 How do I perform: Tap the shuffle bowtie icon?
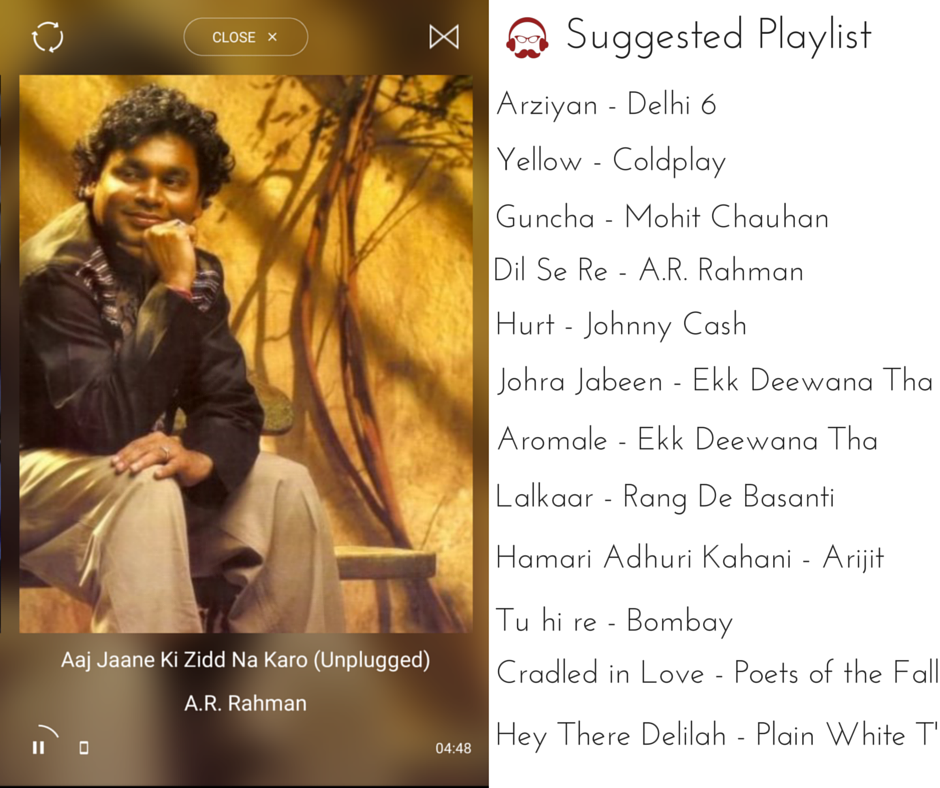(444, 37)
